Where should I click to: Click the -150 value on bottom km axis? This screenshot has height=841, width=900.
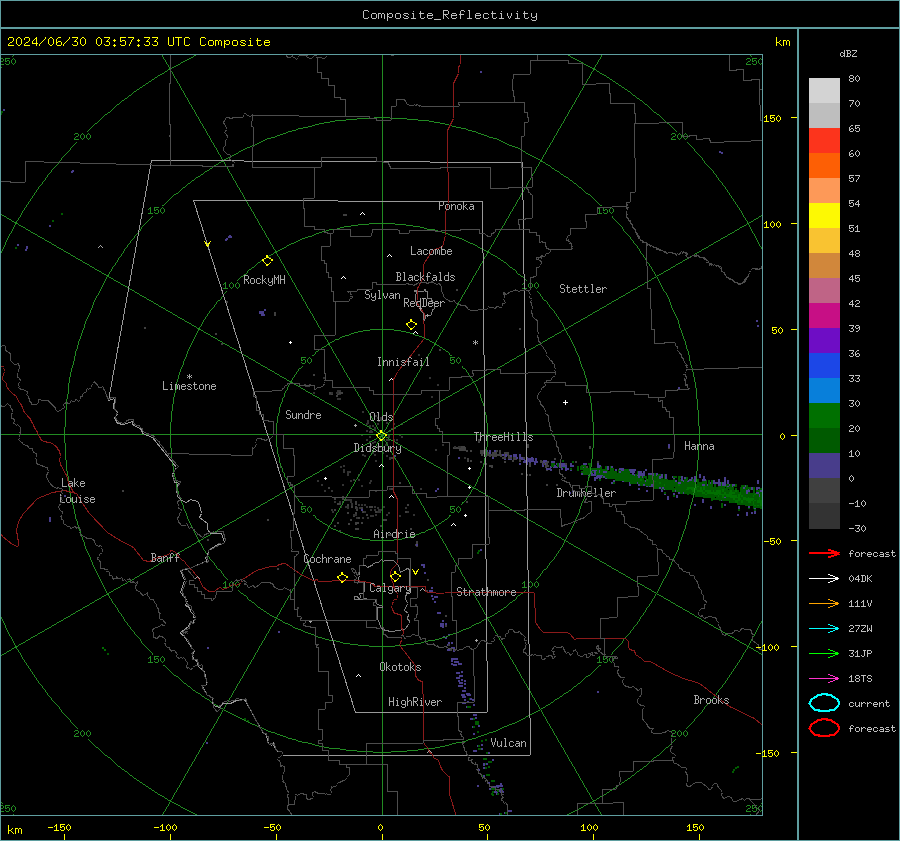[59, 828]
